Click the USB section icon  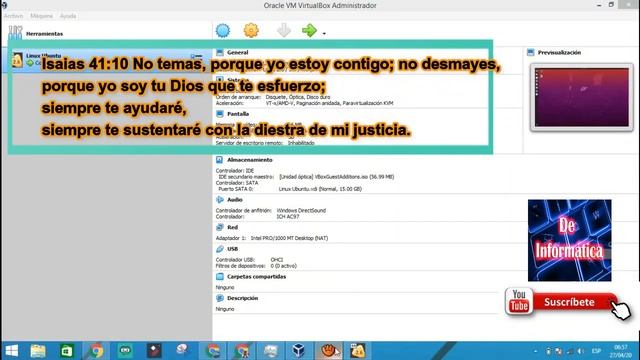[220, 249]
